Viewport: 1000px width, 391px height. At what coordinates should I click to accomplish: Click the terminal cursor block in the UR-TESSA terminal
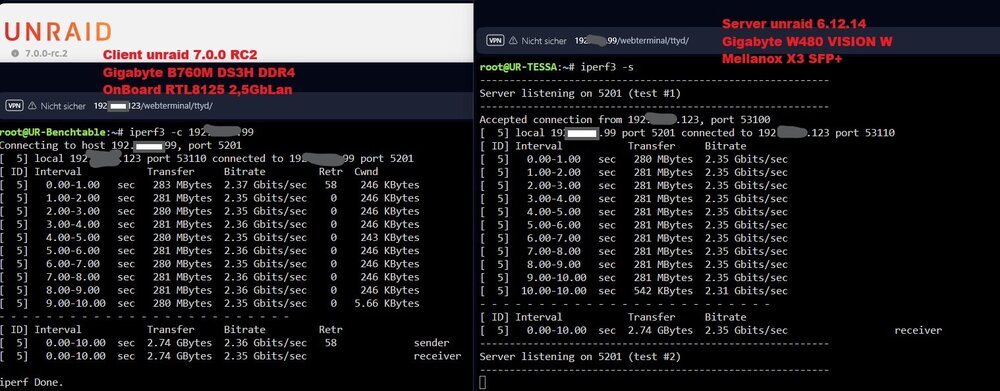click(483, 382)
